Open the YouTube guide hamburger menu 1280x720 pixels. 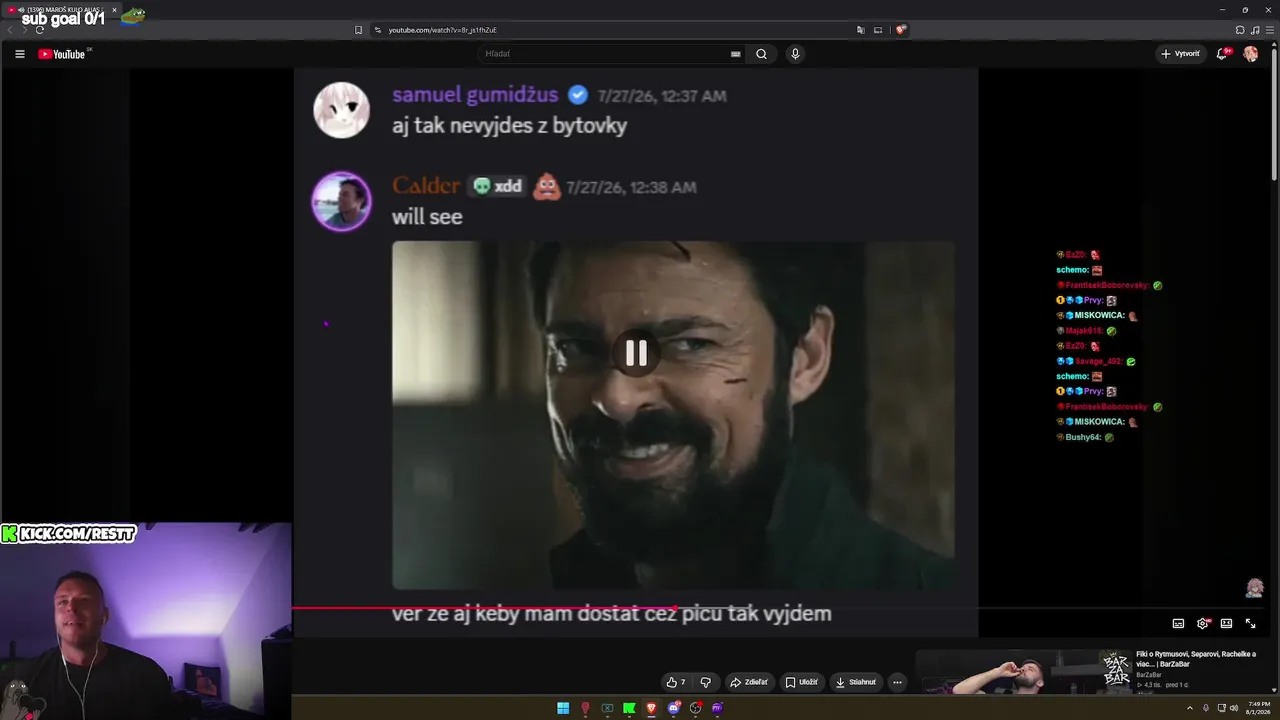click(20, 54)
